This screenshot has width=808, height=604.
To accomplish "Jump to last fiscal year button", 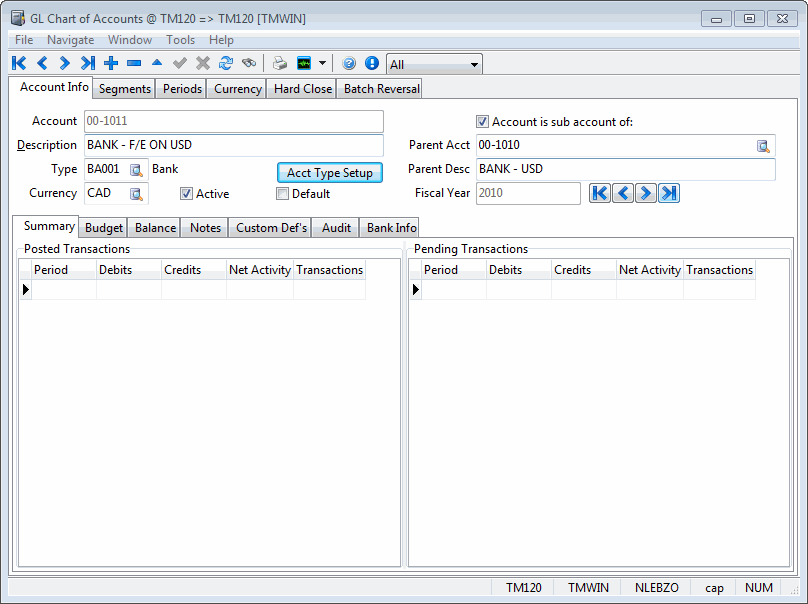I will (669, 193).
